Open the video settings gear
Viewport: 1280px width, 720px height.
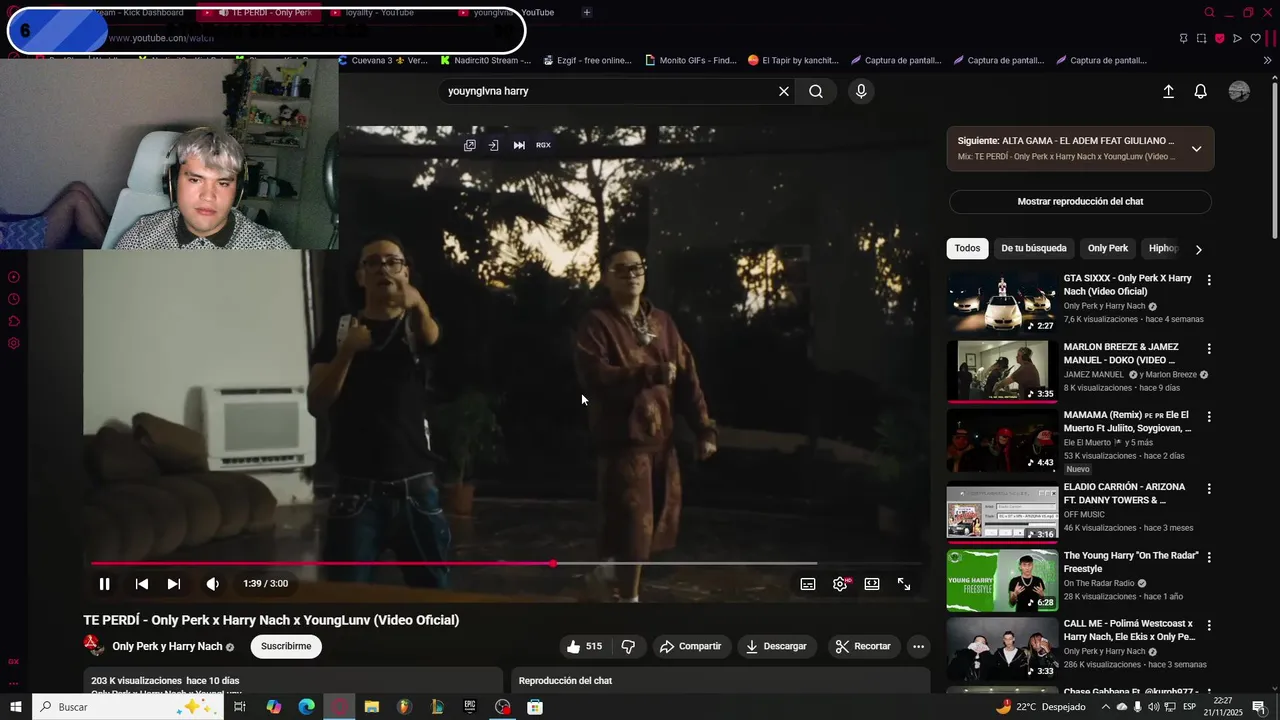pos(840,584)
